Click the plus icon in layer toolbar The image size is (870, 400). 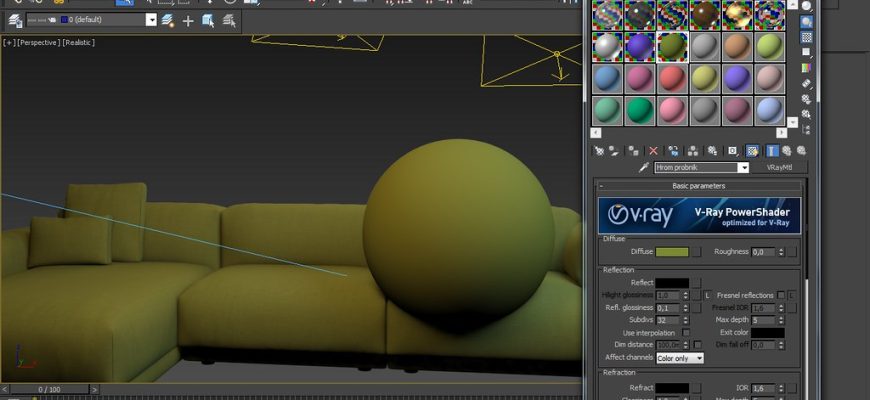(187, 20)
